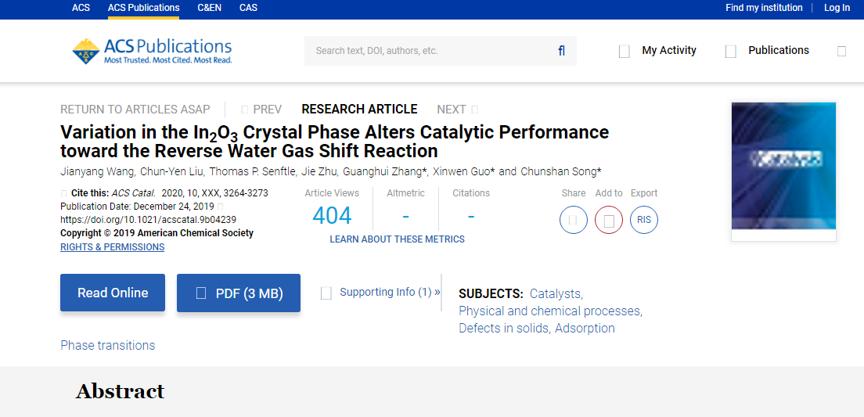The image size is (864, 417).
Task: Click the Add to circle icon
Action: coord(608,219)
